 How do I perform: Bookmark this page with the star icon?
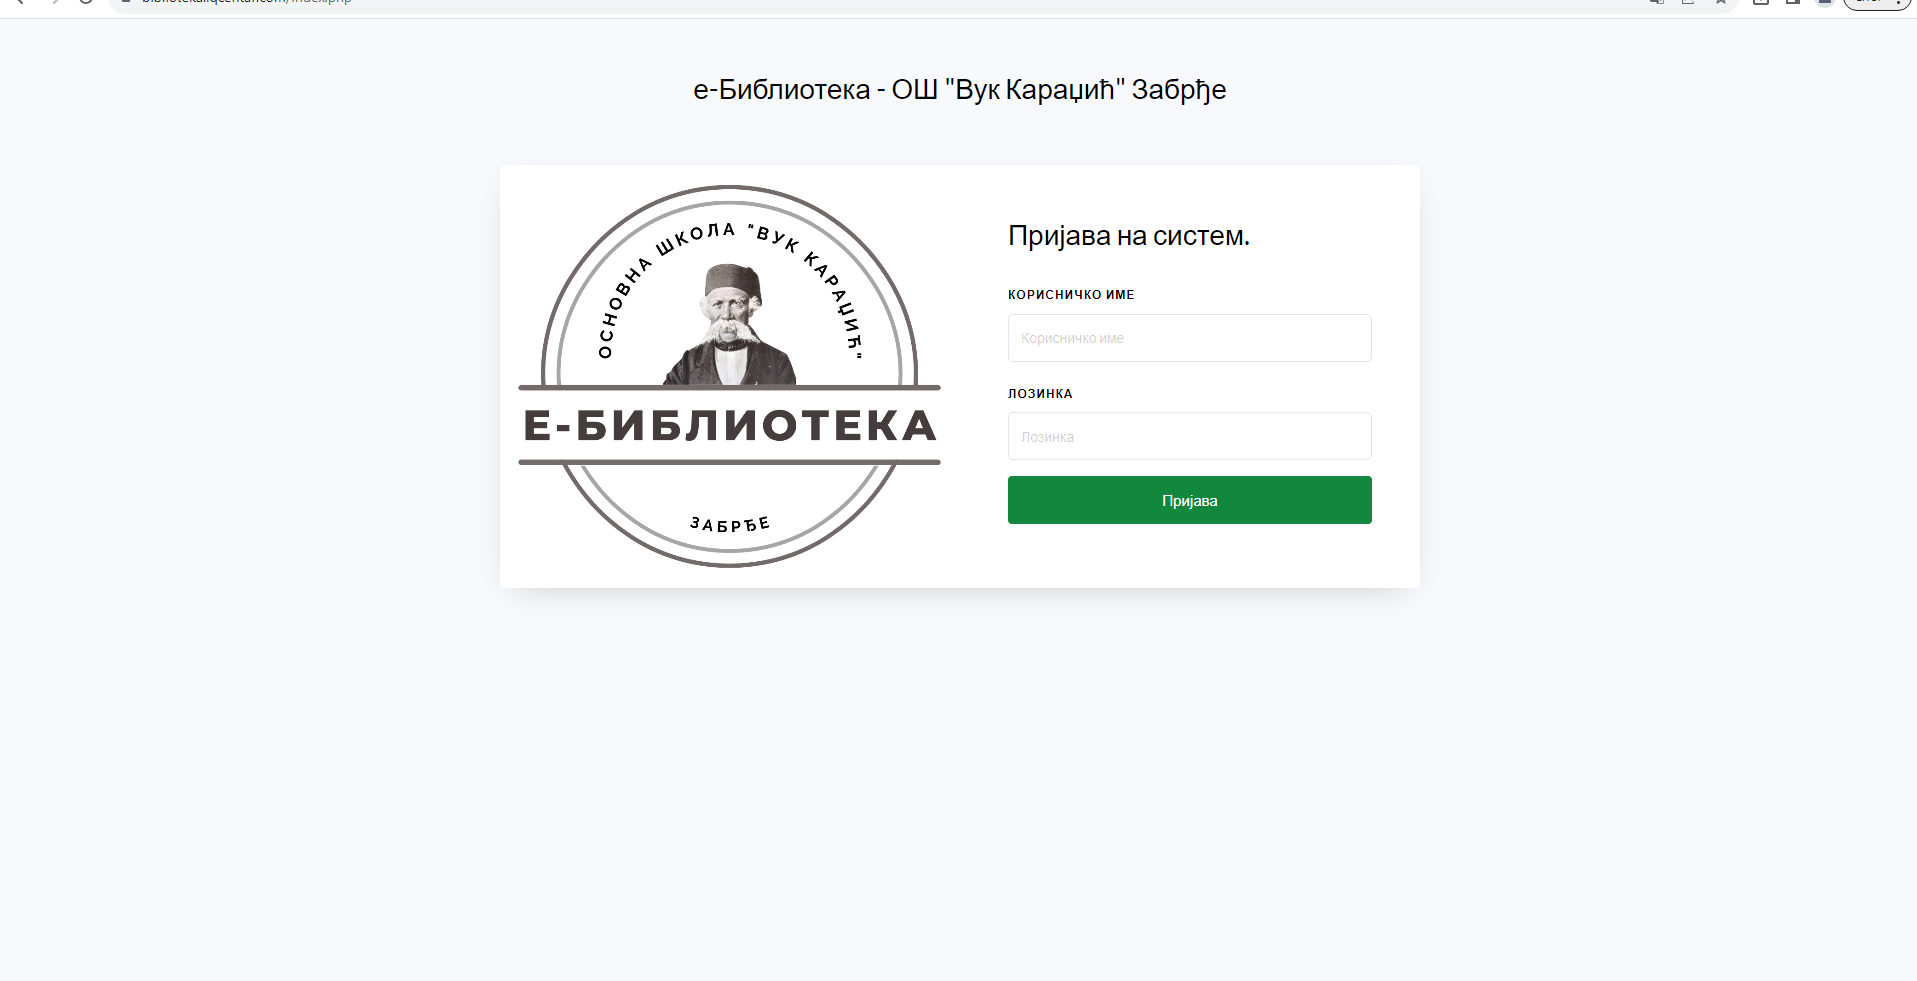click(x=1720, y=2)
